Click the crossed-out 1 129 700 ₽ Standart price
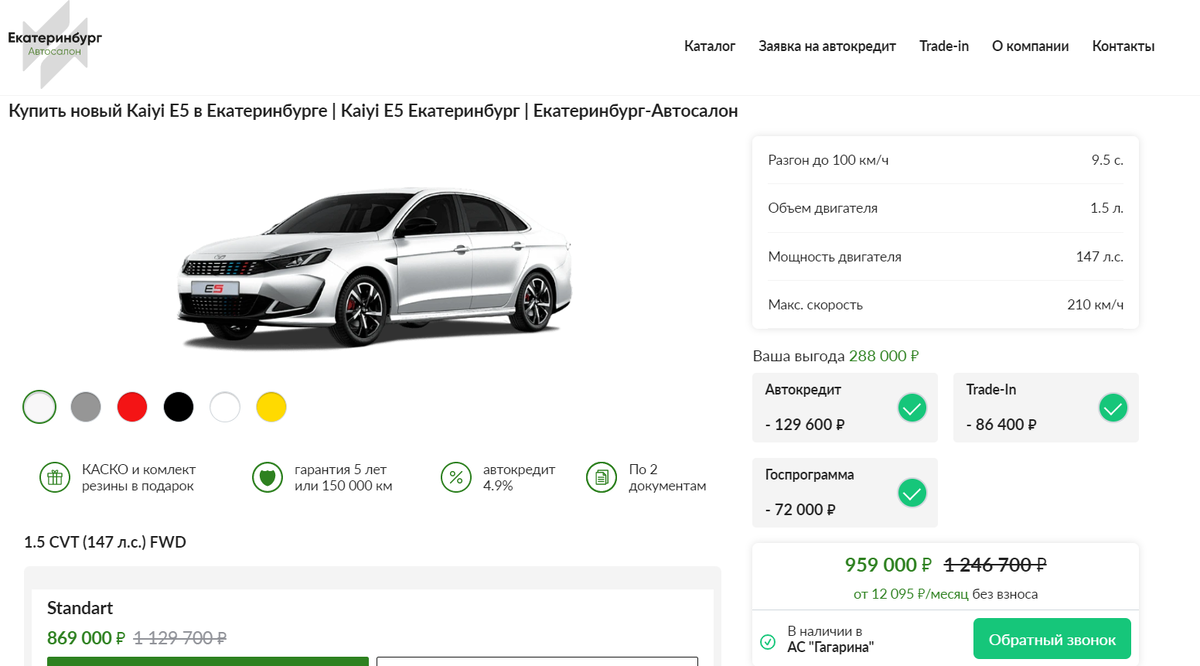1200x666 pixels. coord(180,638)
